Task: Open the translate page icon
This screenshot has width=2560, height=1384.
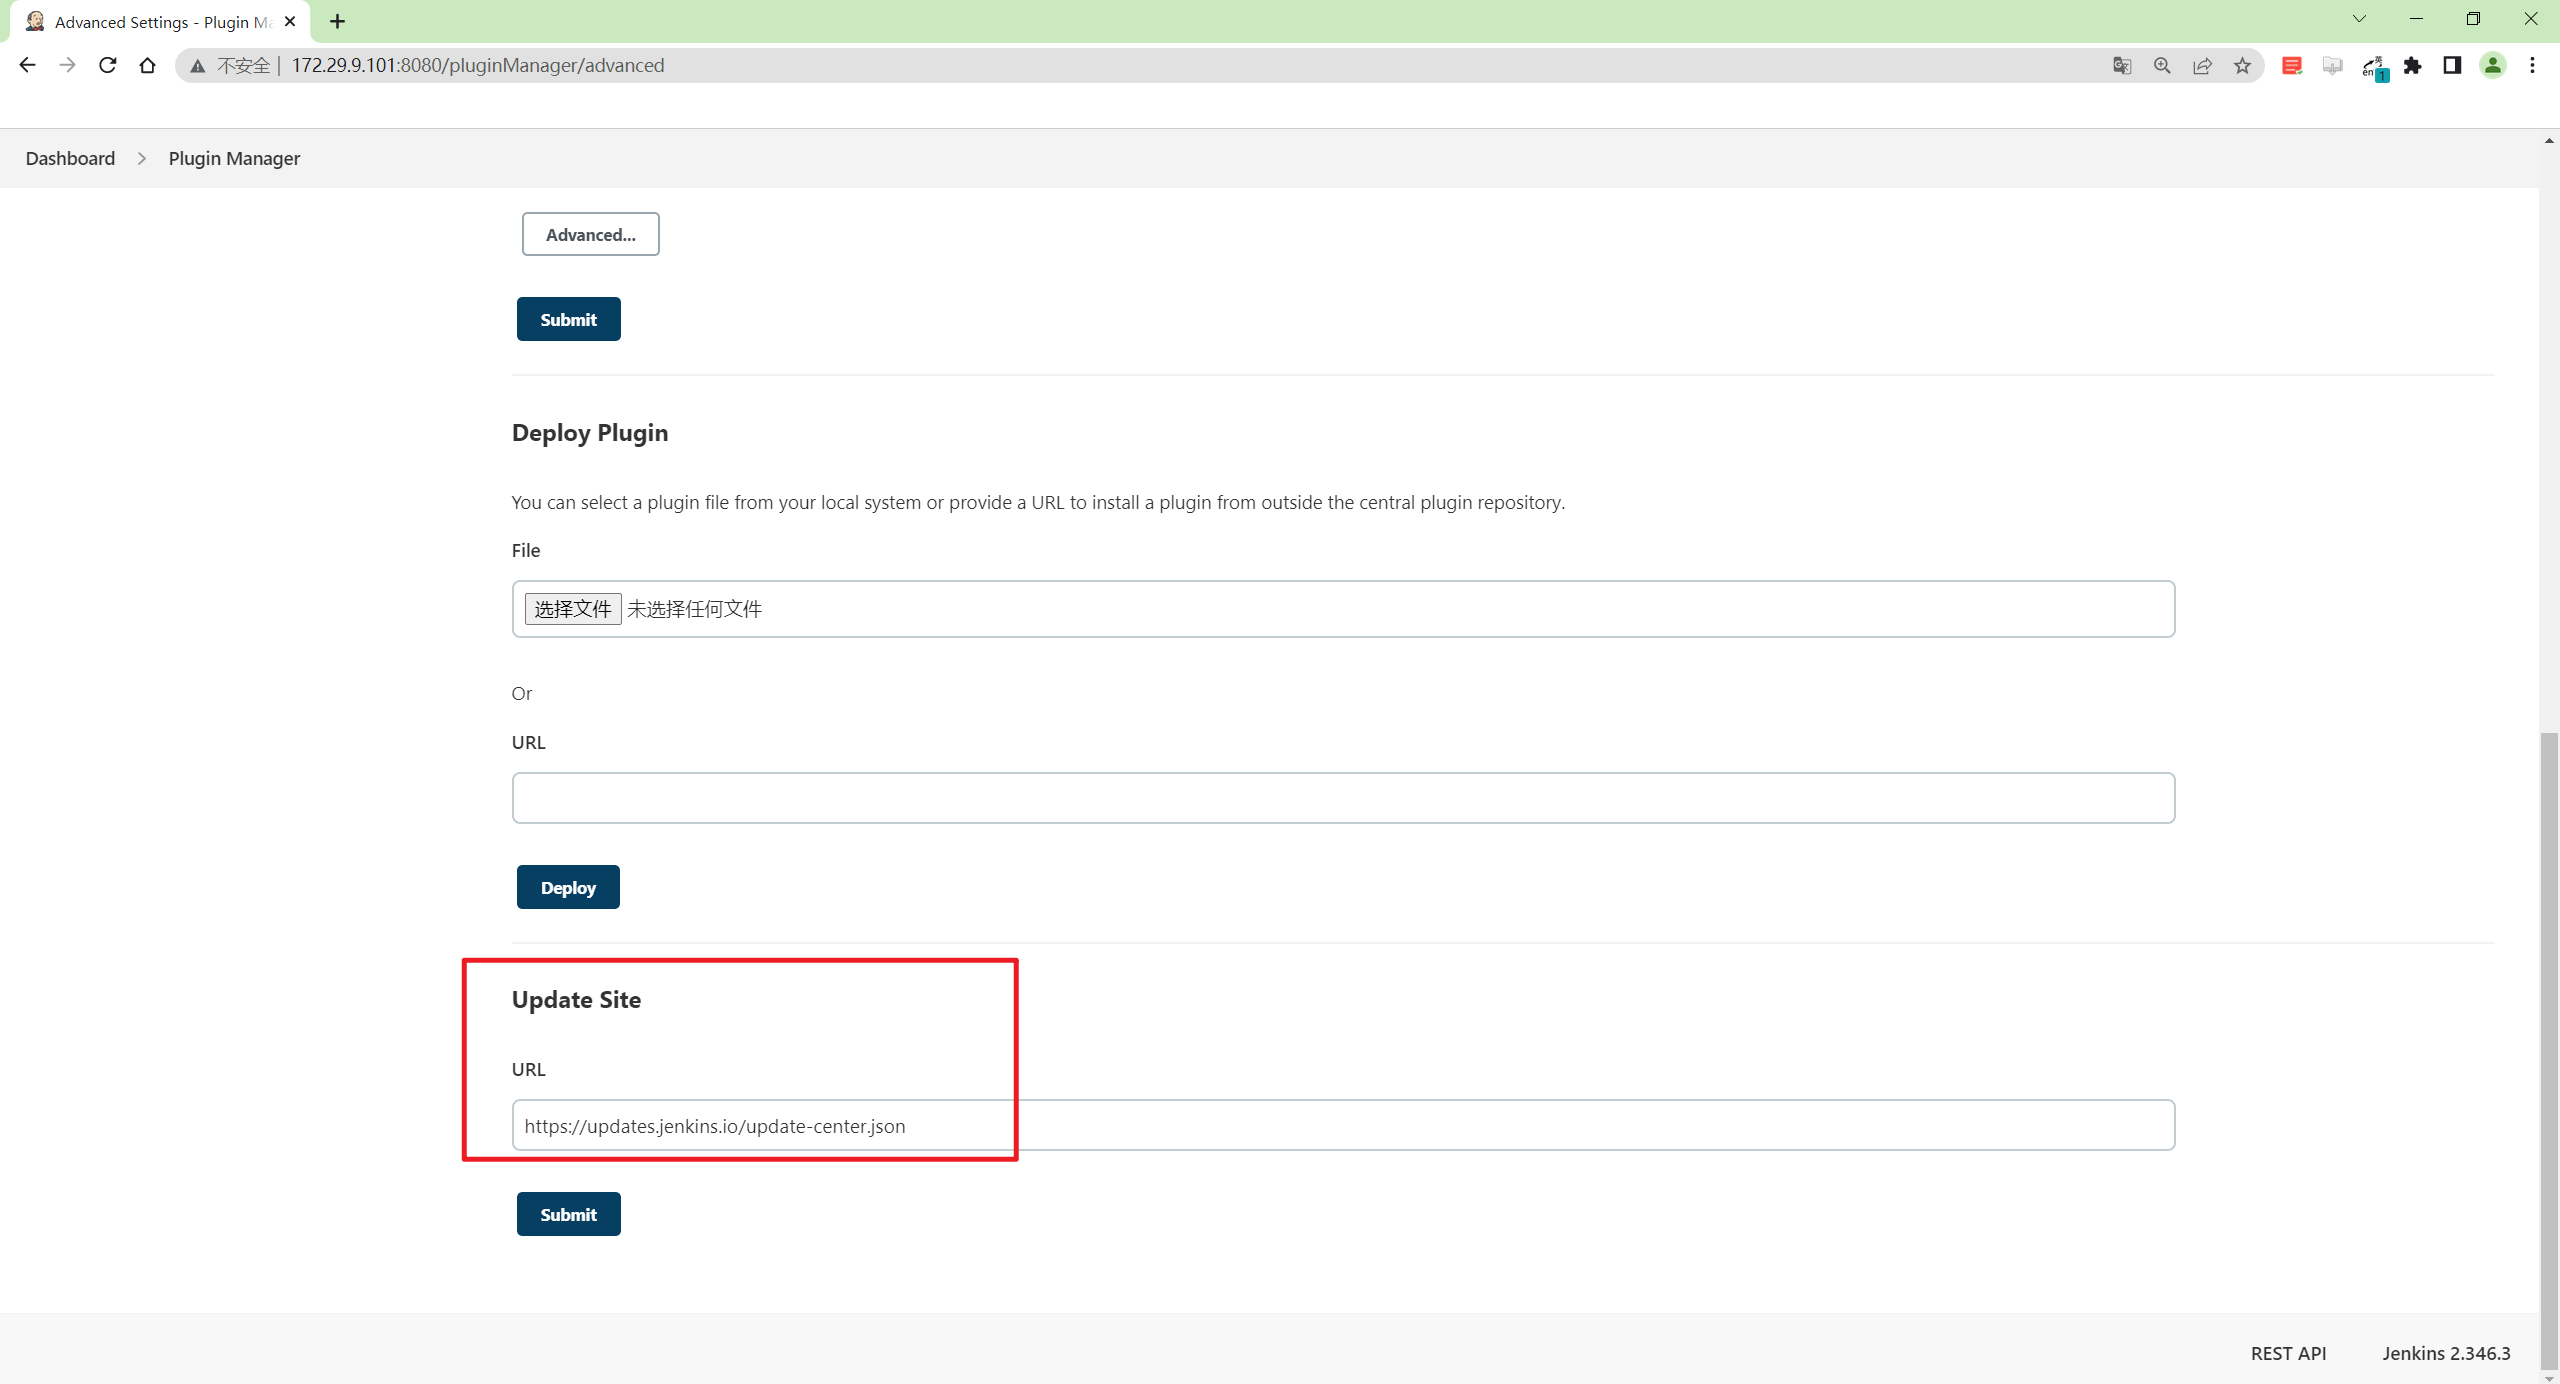Action: pyautogui.click(x=2122, y=65)
